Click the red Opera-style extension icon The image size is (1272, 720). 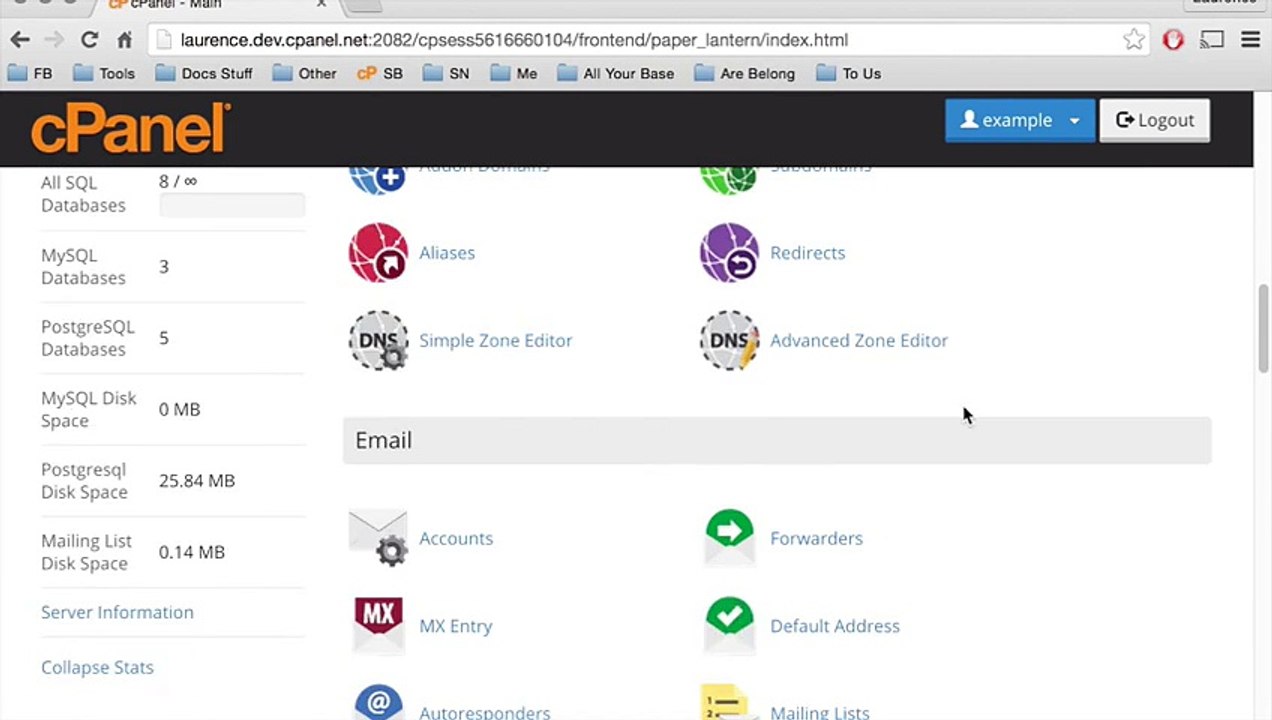click(x=1173, y=40)
